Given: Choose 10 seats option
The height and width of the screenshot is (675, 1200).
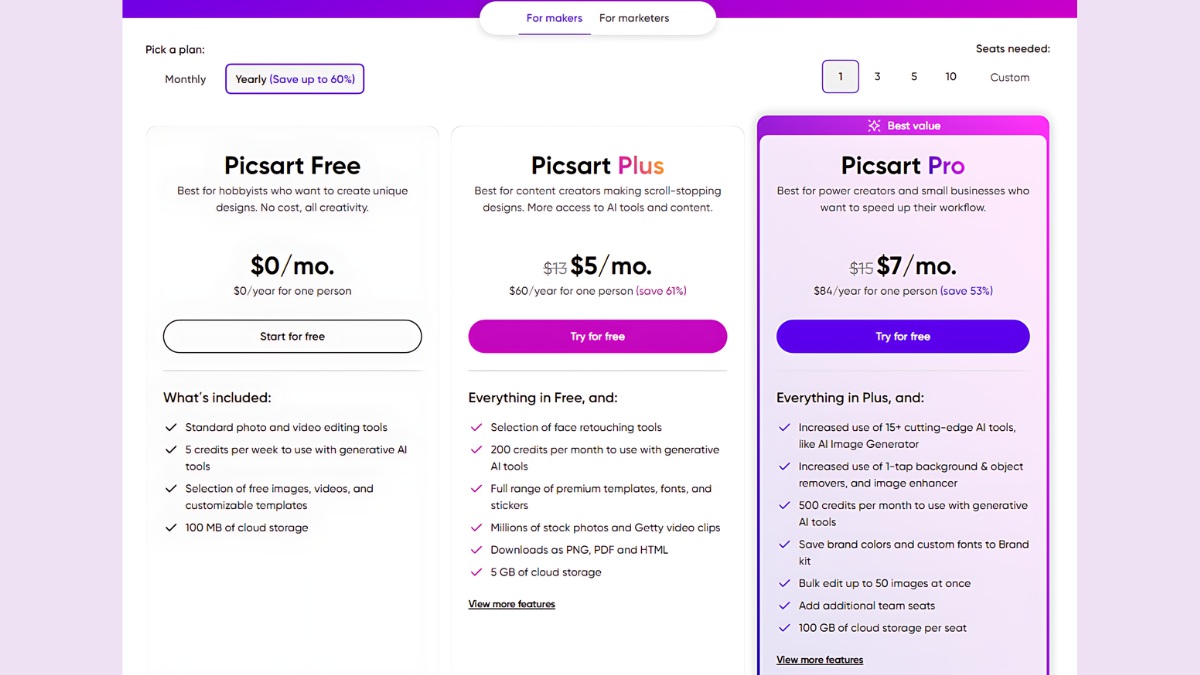Looking at the screenshot, I should coord(951,77).
